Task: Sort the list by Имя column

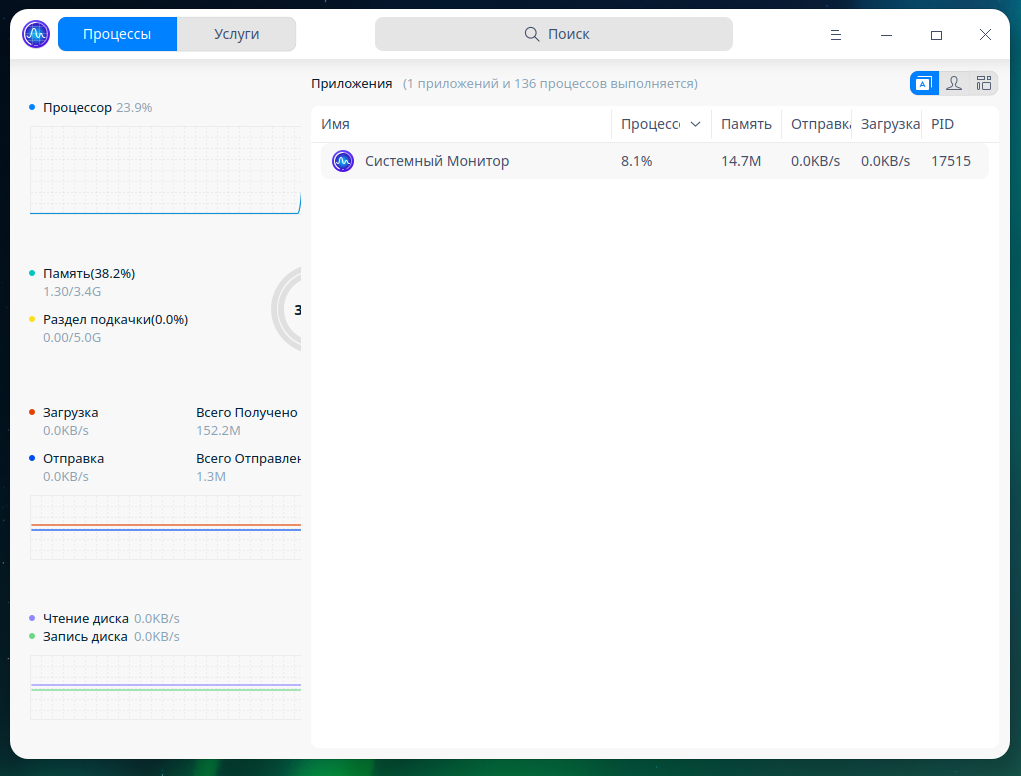Action: point(460,125)
